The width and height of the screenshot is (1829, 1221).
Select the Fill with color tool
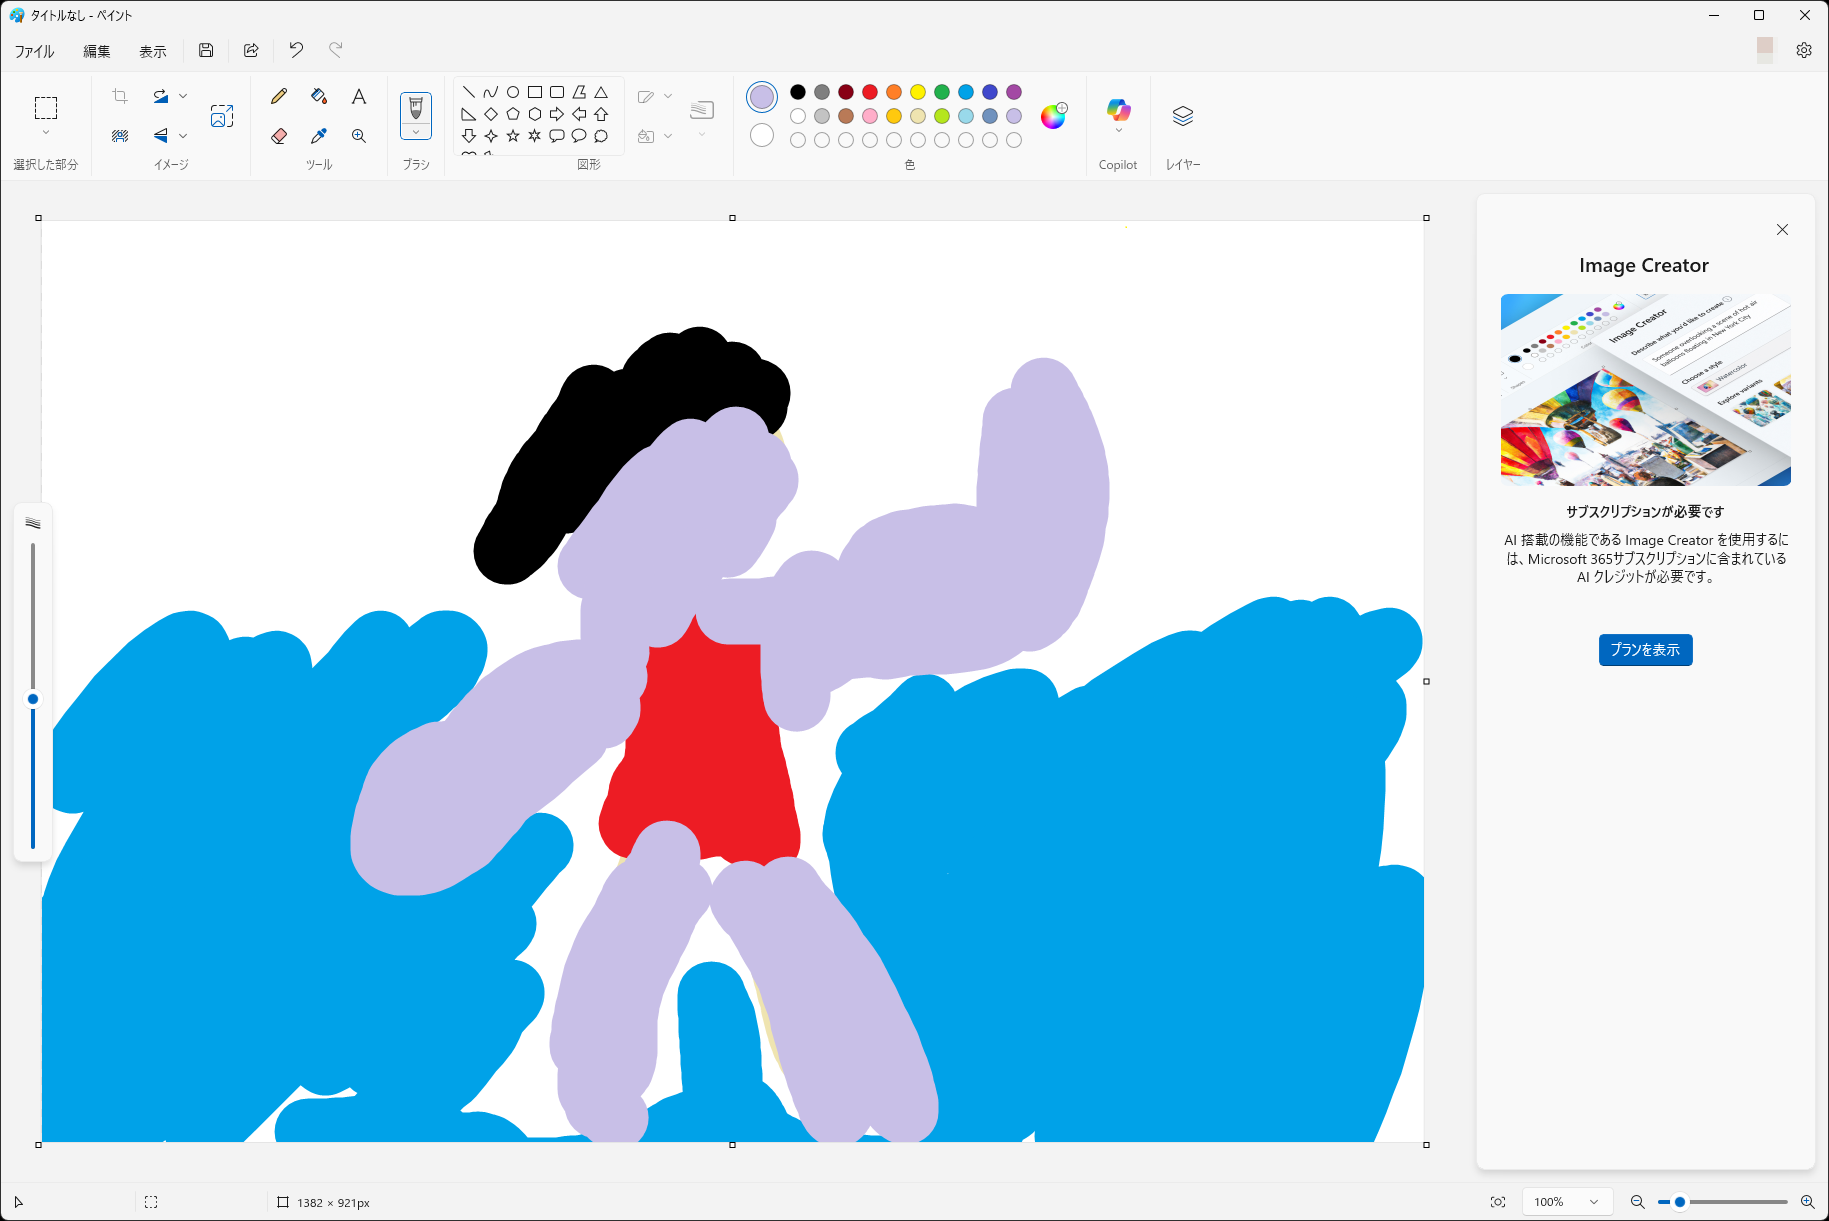(319, 96)
